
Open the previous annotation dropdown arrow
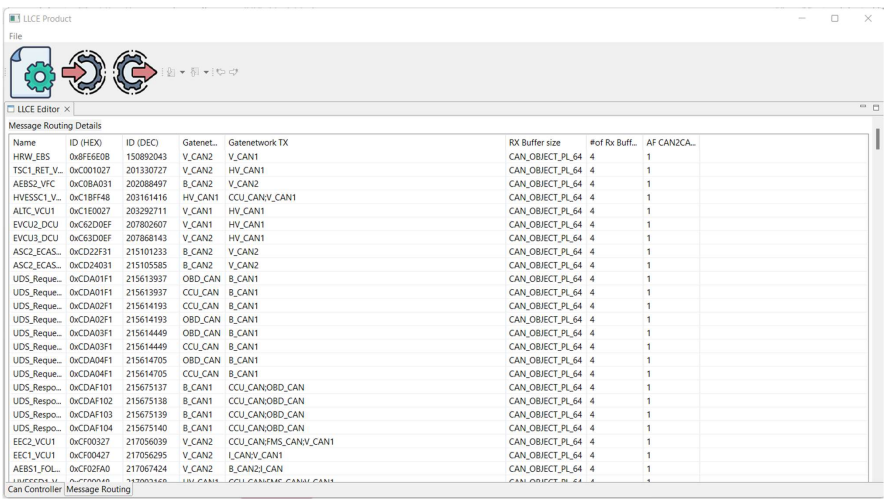(x=206, y=73)
